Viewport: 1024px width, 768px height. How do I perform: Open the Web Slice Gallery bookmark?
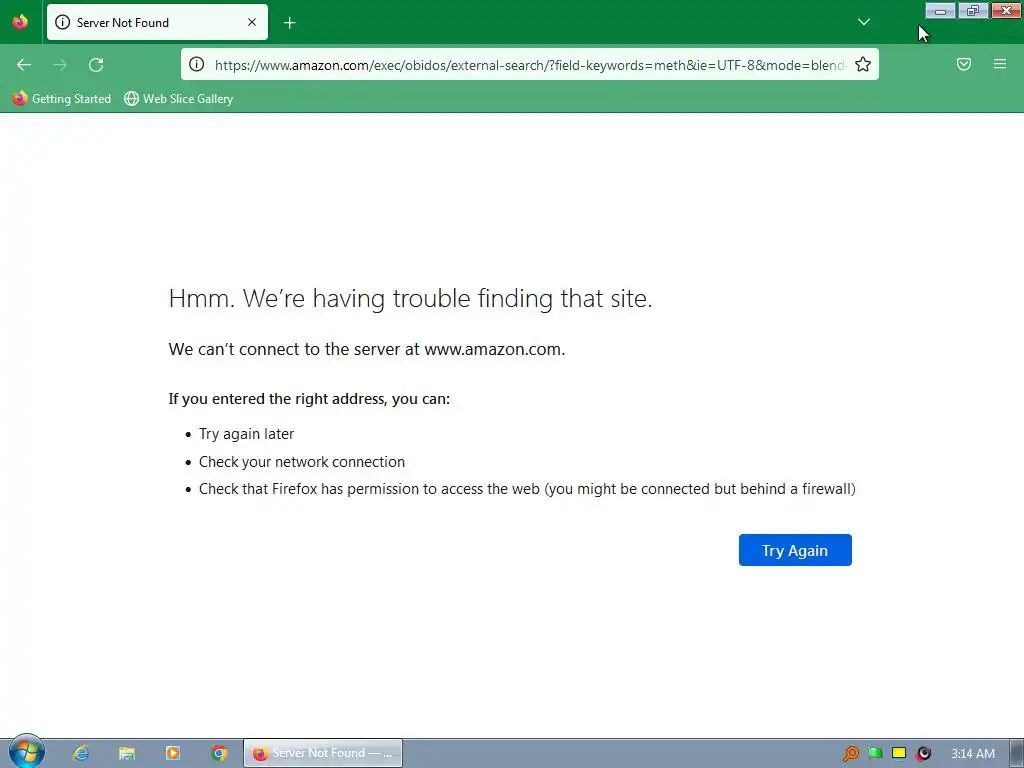179,99
